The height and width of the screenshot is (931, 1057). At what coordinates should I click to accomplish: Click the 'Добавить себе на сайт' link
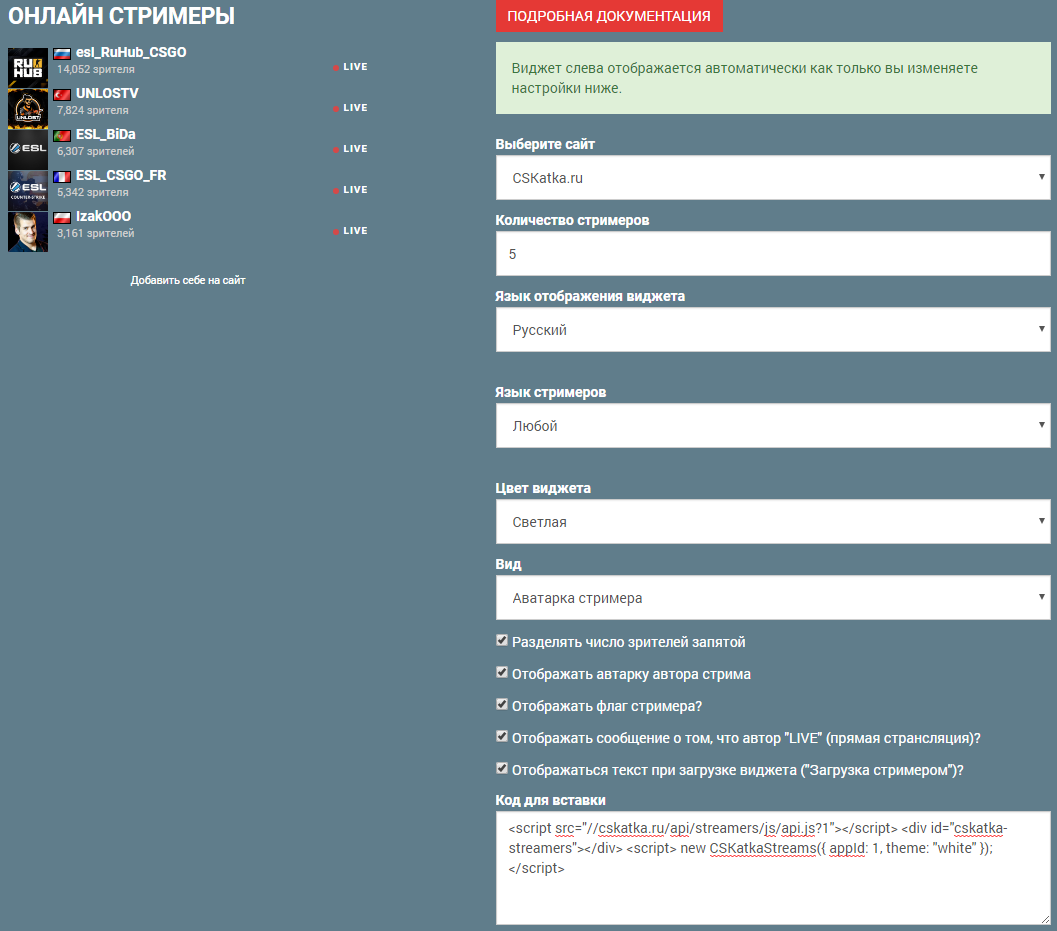[188, 280]
